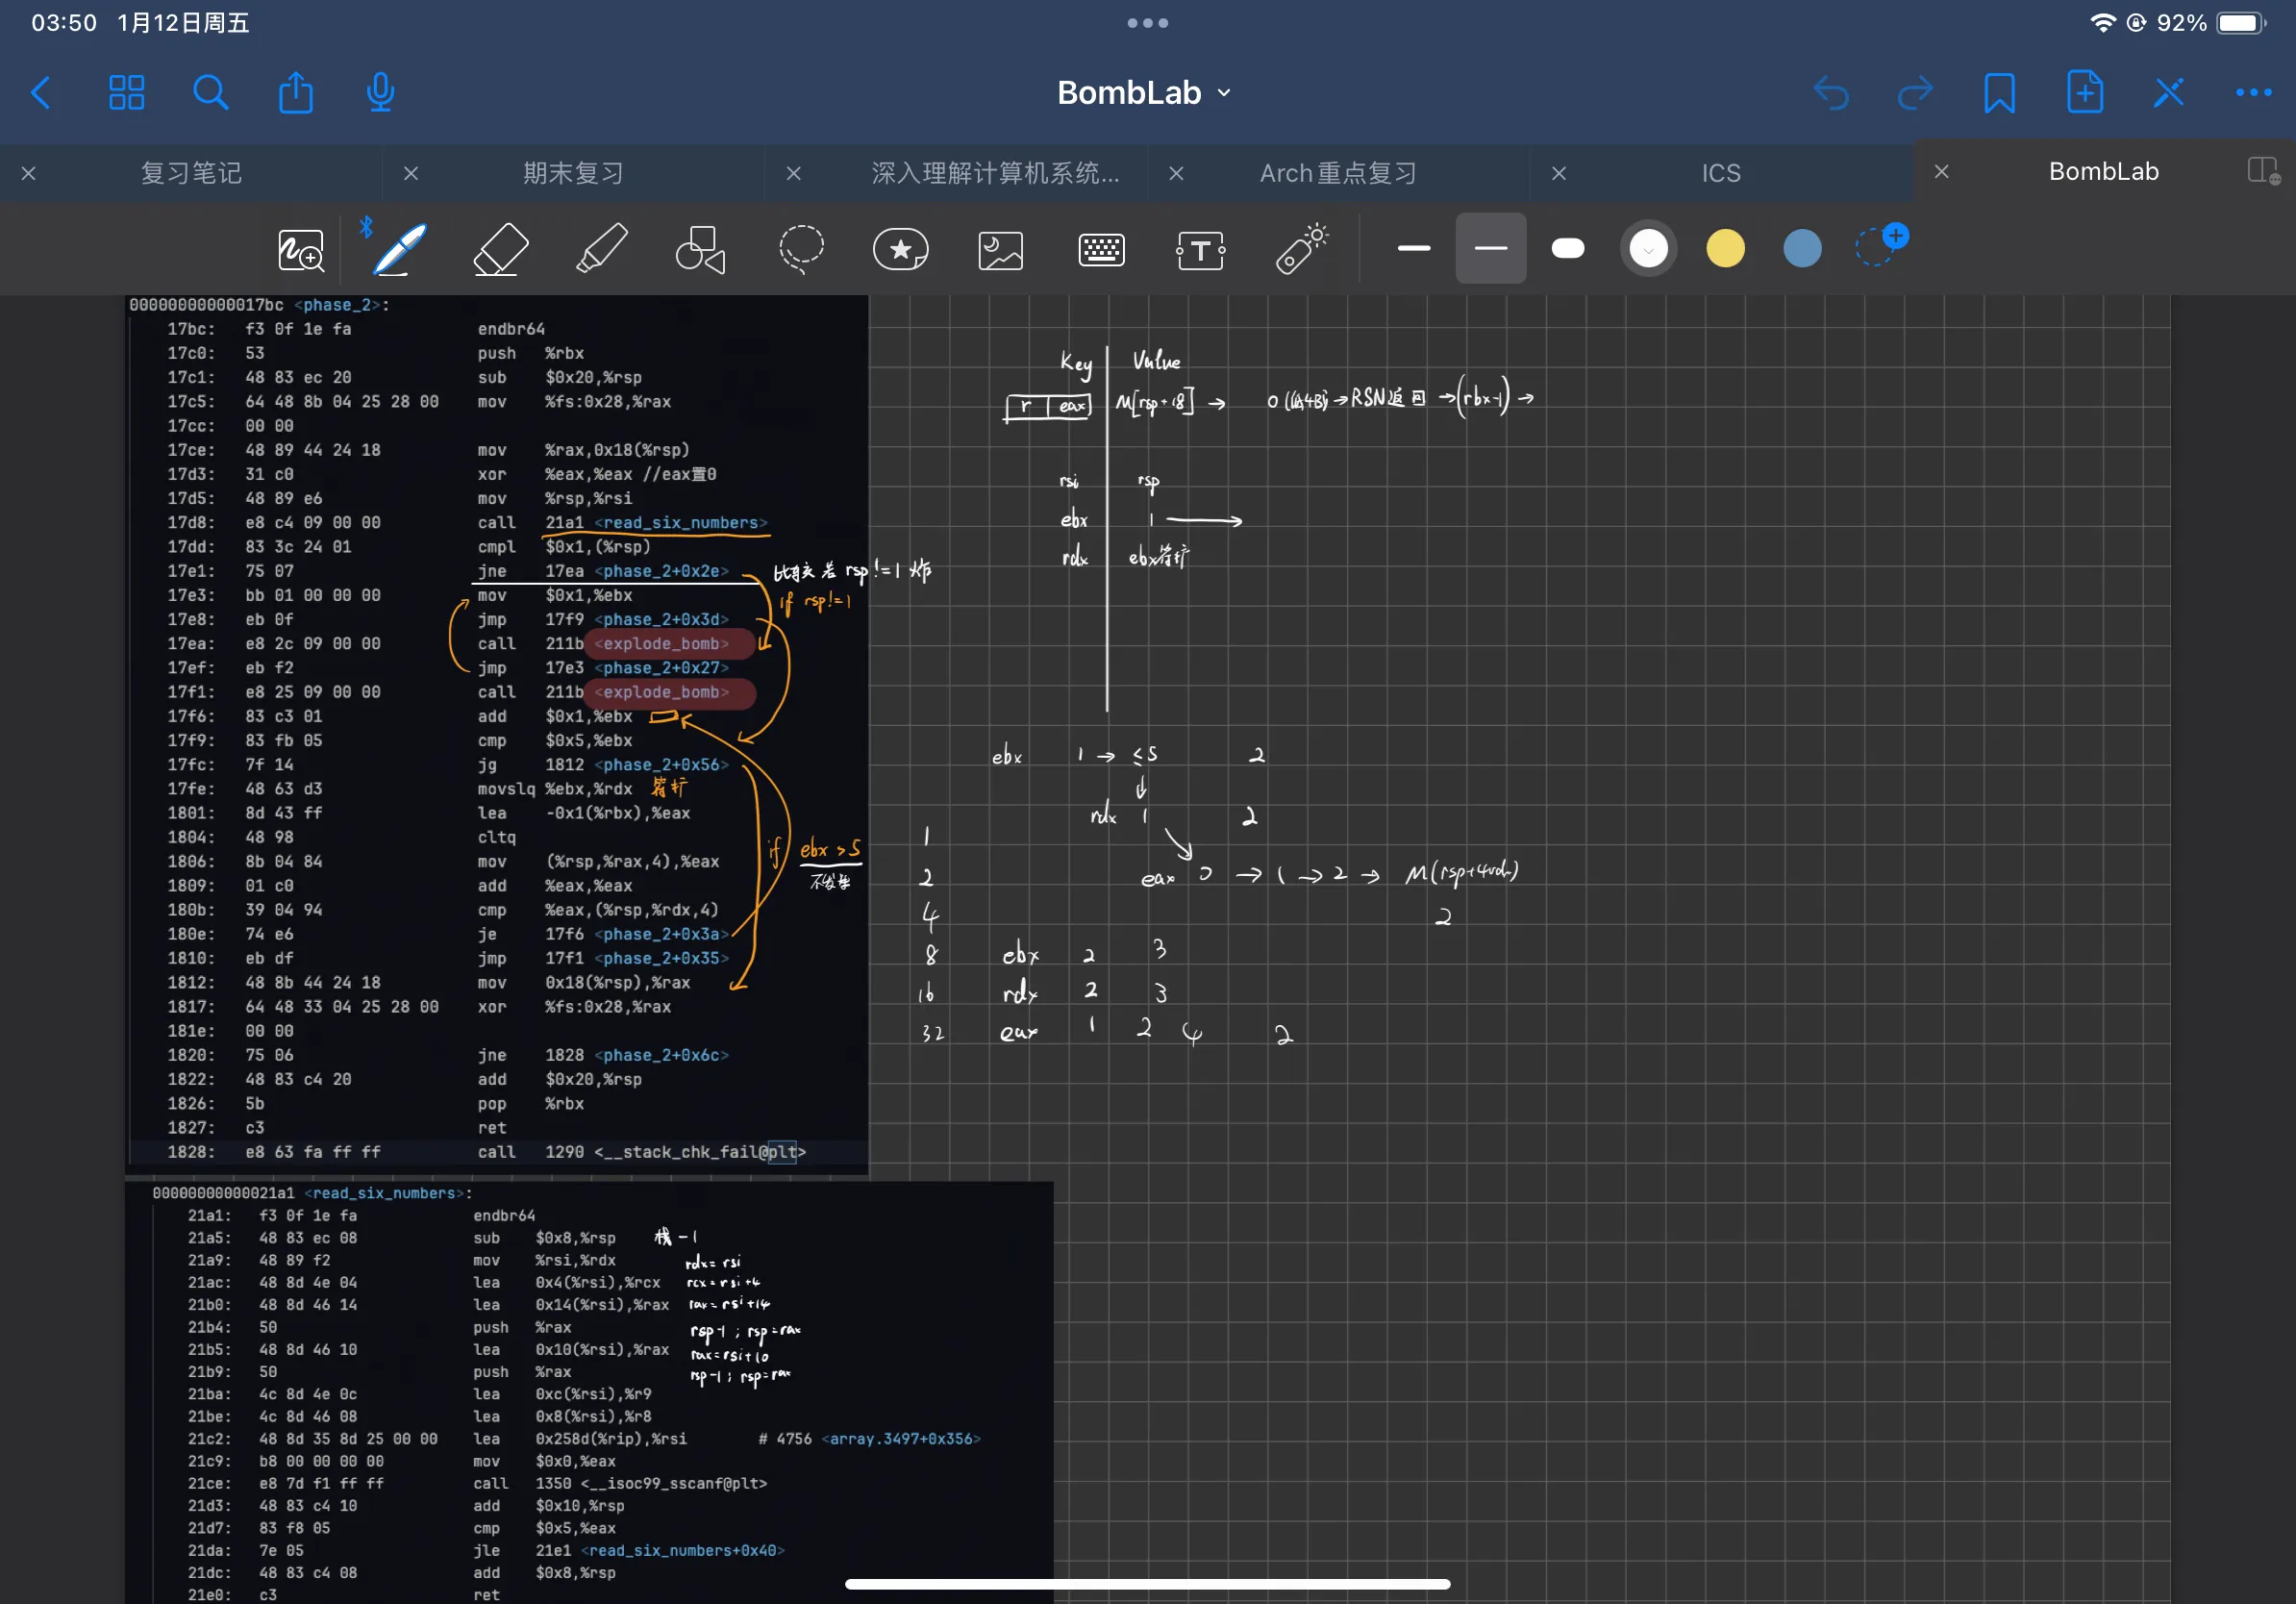
Task: Start audio recording with microphone icon
Action: click(x=380, y=92)
